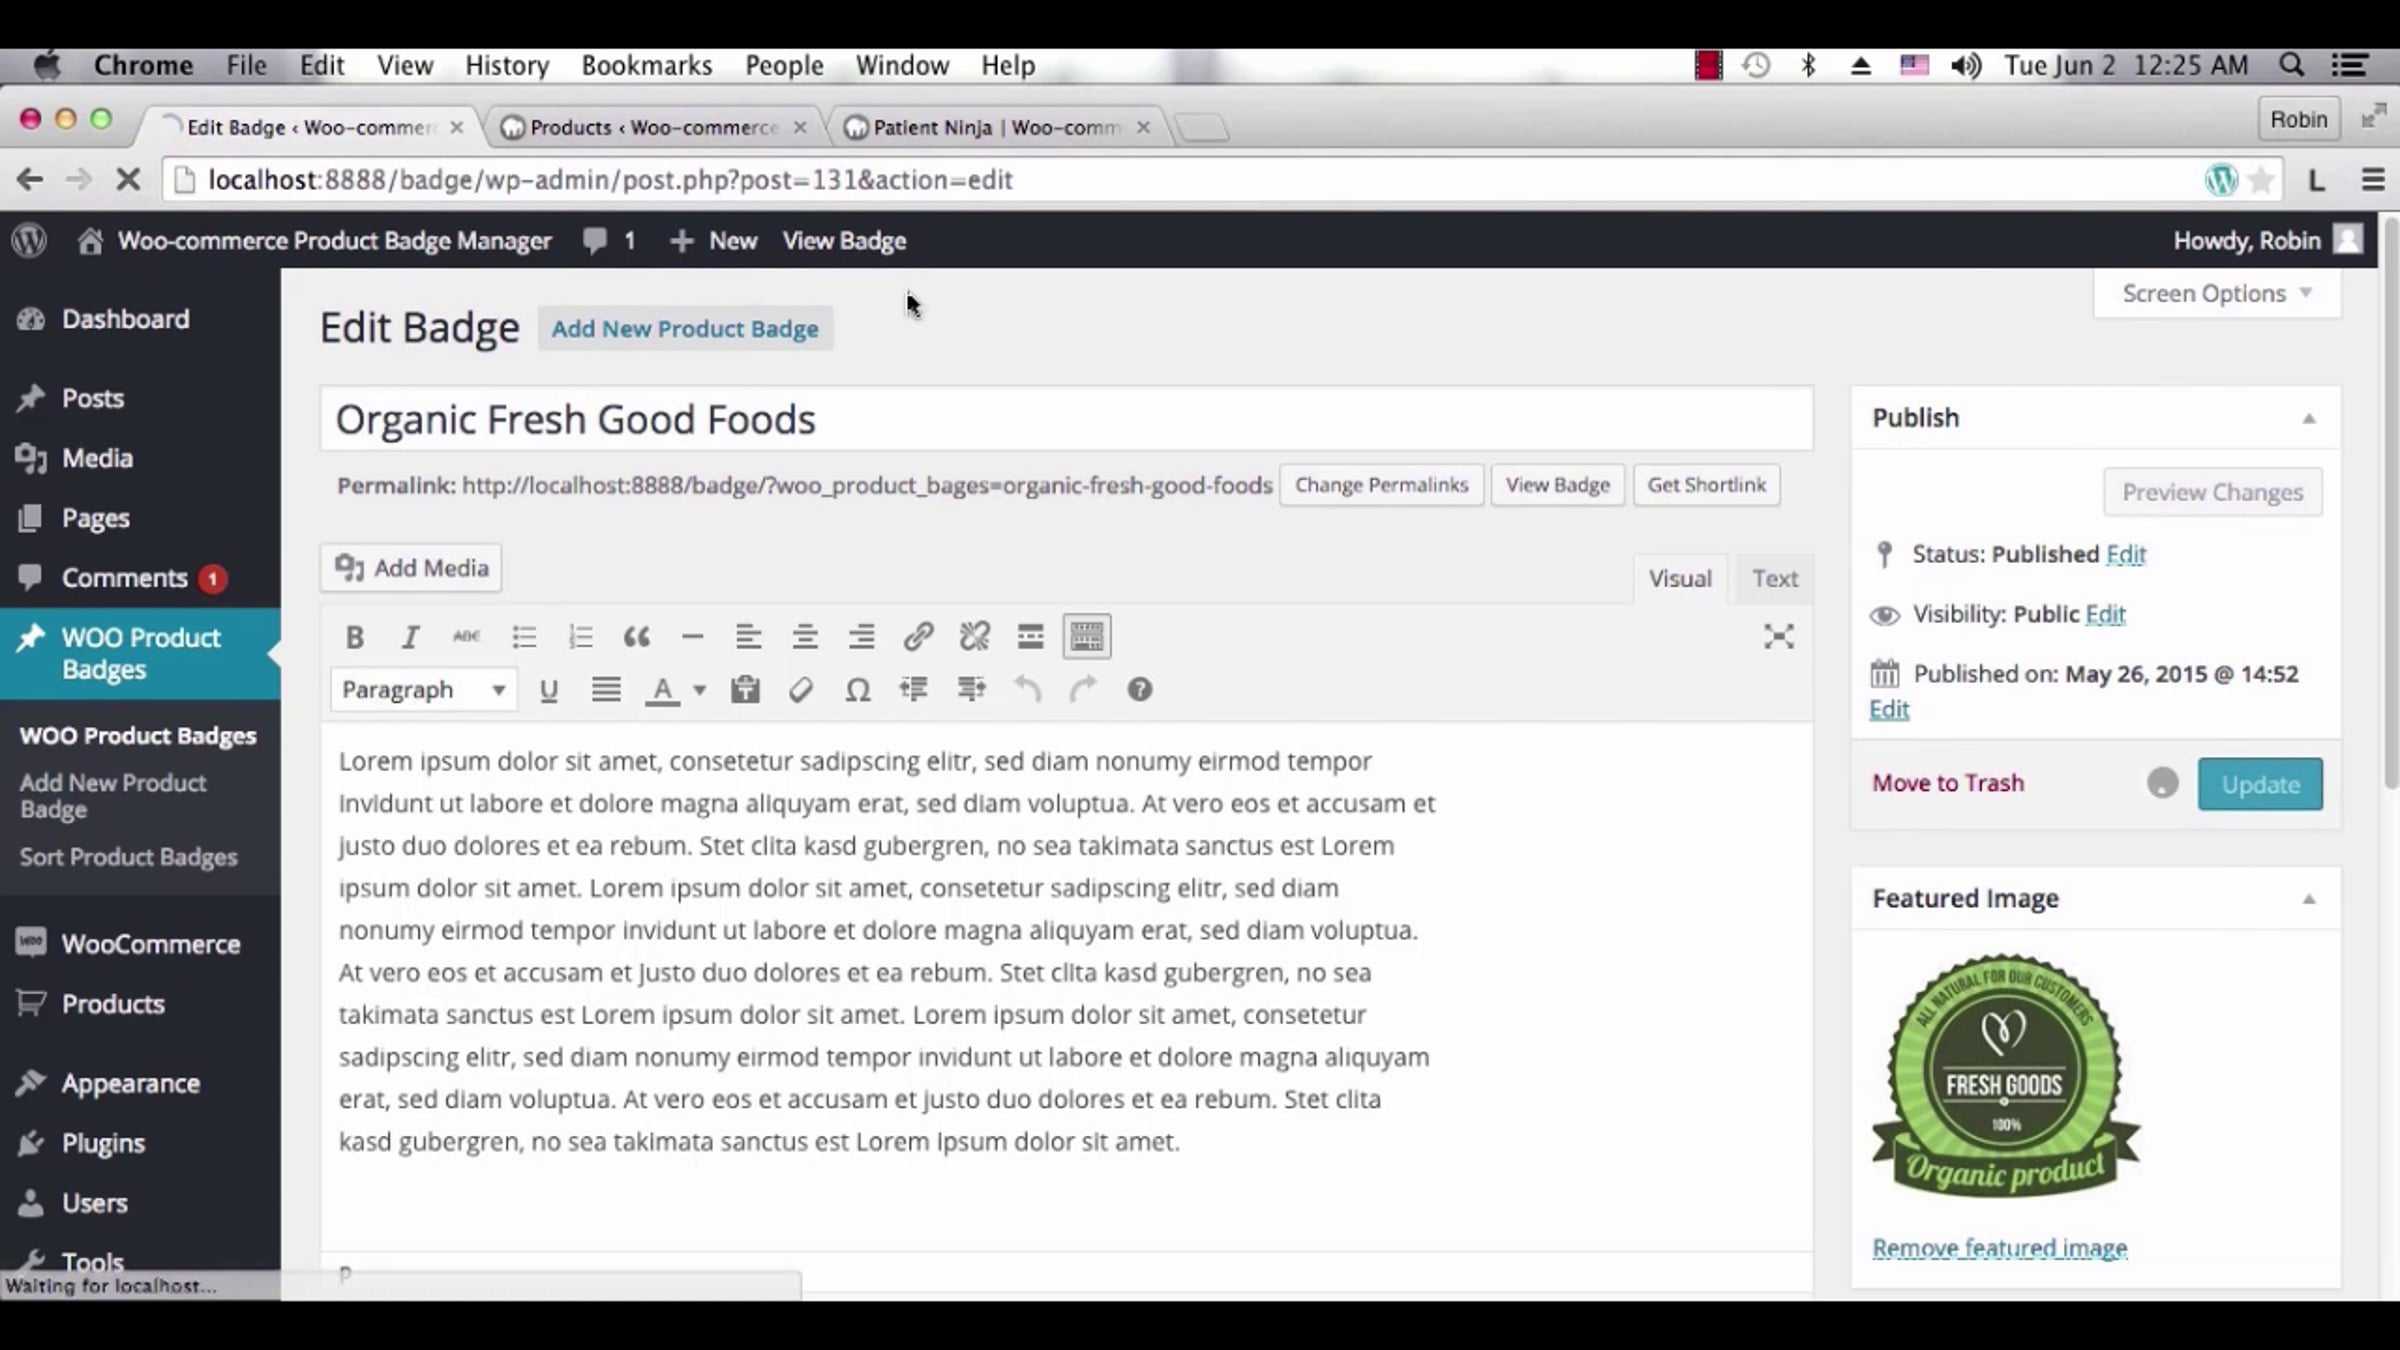
Task: Open keyboard shortcuts help
Action: [1139, 690]
